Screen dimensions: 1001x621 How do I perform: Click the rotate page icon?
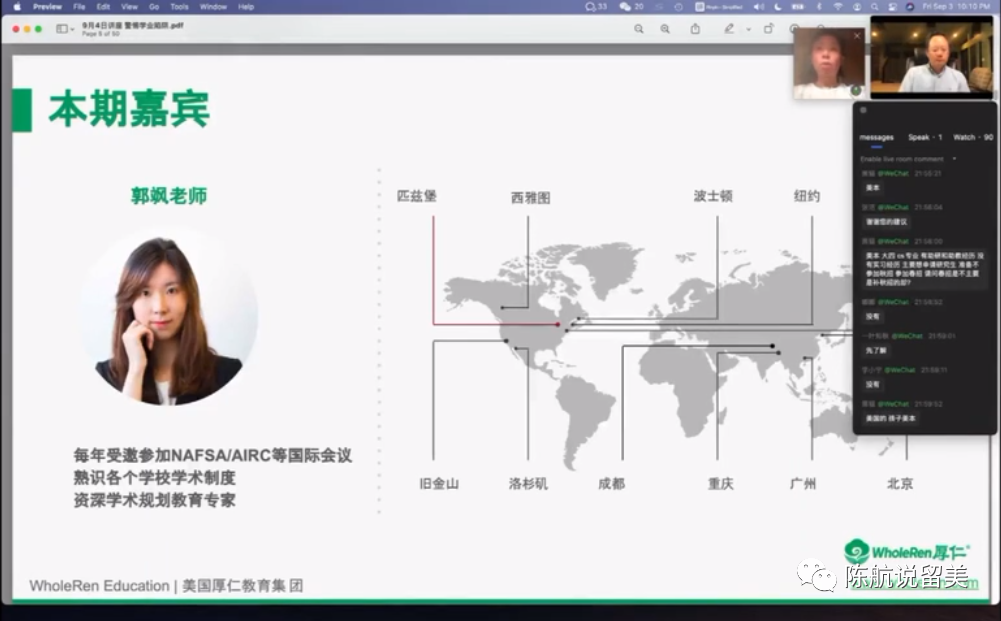[769, 29]
